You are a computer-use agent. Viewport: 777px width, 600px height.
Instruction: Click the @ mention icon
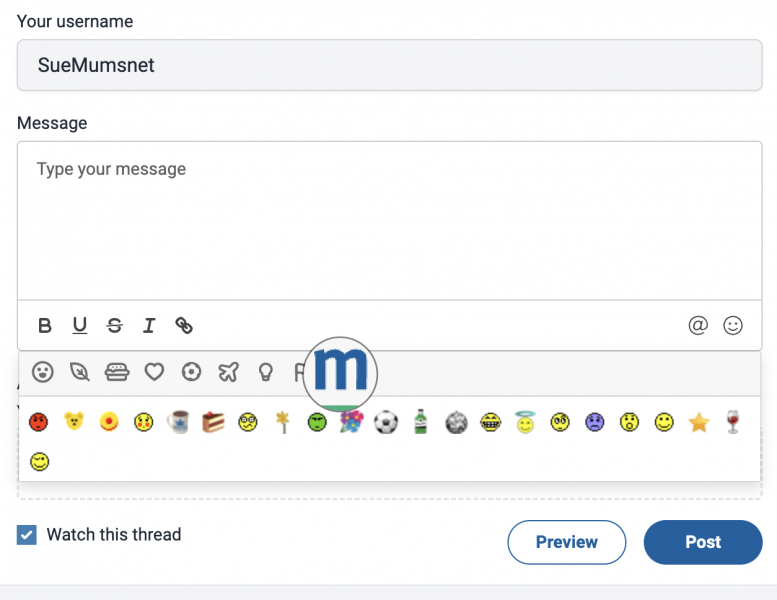pos(698,325)
